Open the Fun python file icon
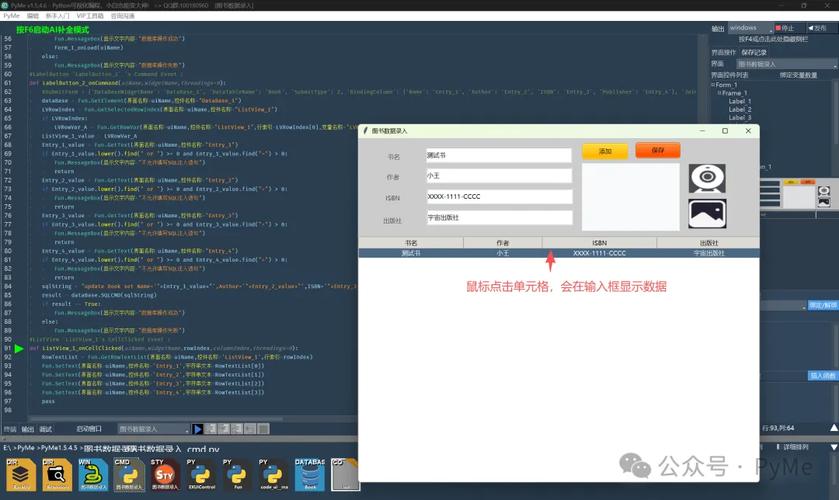This screenshot has width=839, height=500. pyautogui.click(x=237, y=474)
